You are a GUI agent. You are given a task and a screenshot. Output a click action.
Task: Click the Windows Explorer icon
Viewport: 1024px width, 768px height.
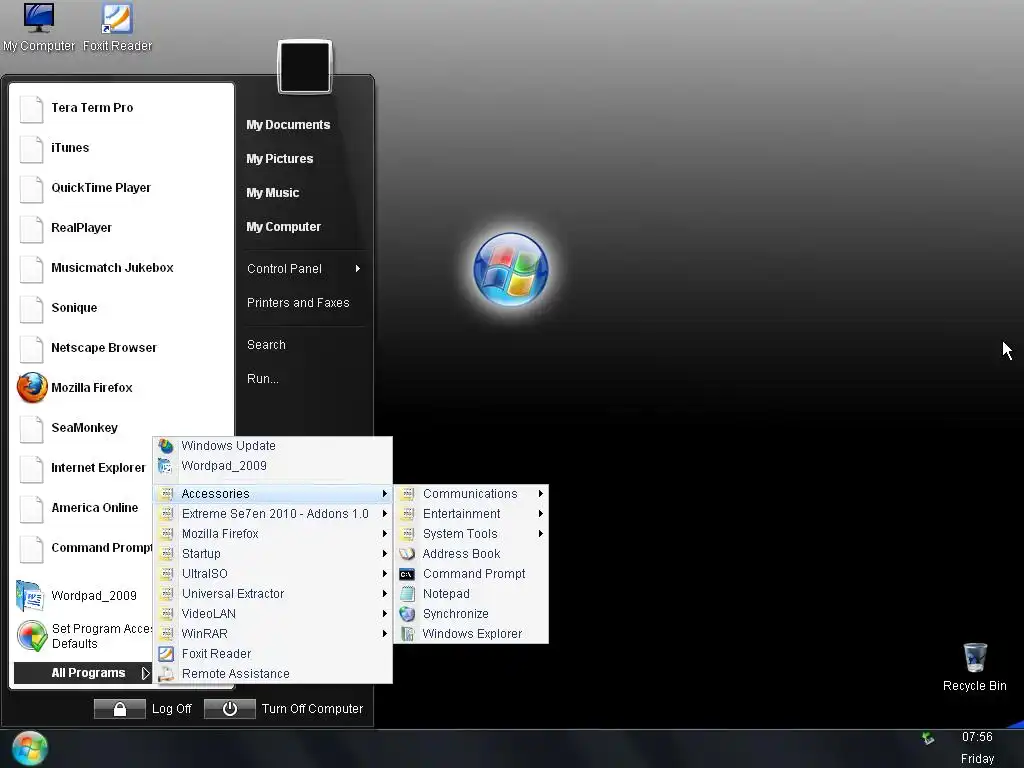(x=408, y=634)
